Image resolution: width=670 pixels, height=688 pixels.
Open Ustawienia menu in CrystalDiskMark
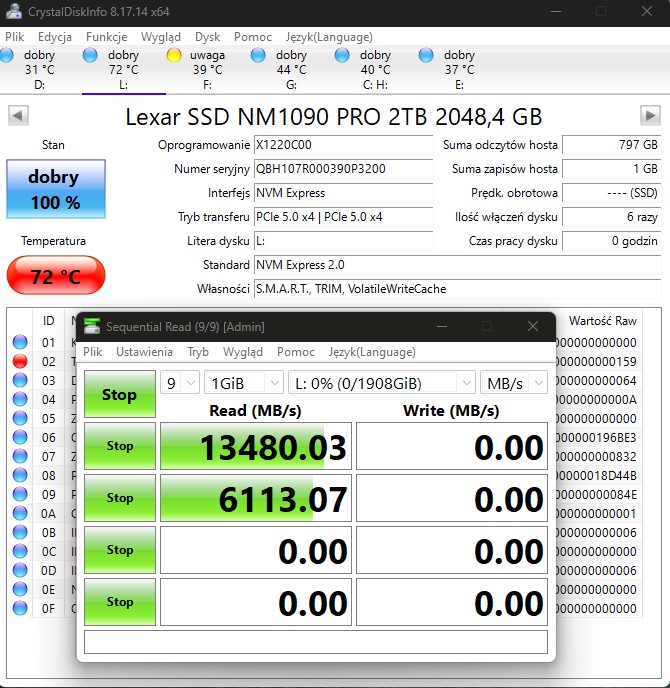(x=144, y=352)
